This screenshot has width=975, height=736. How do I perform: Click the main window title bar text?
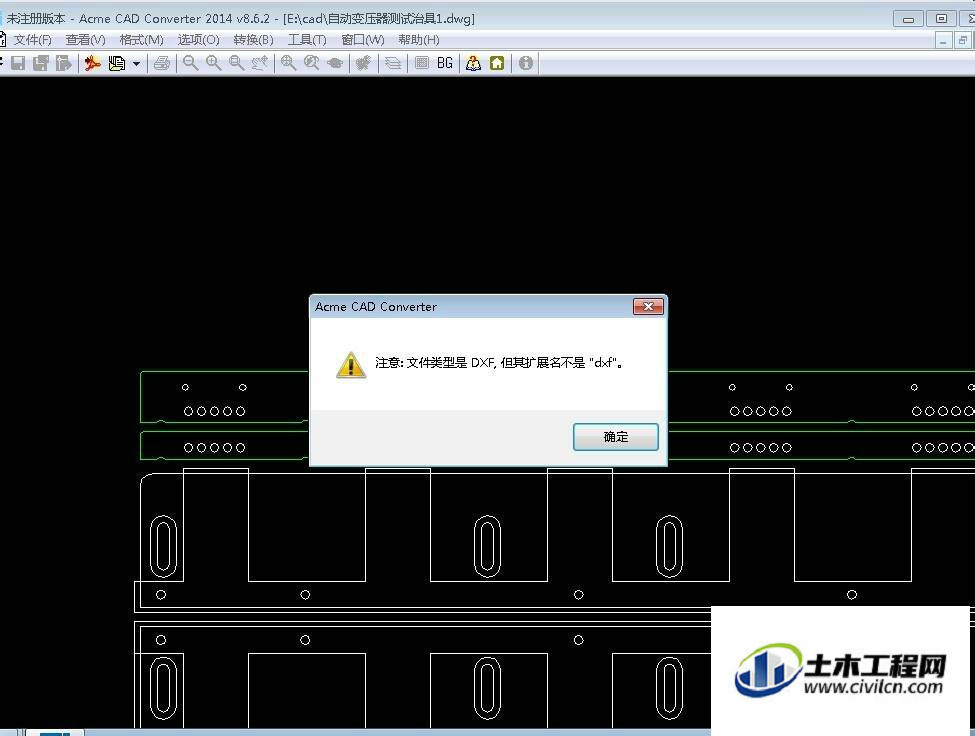(241, 19)
